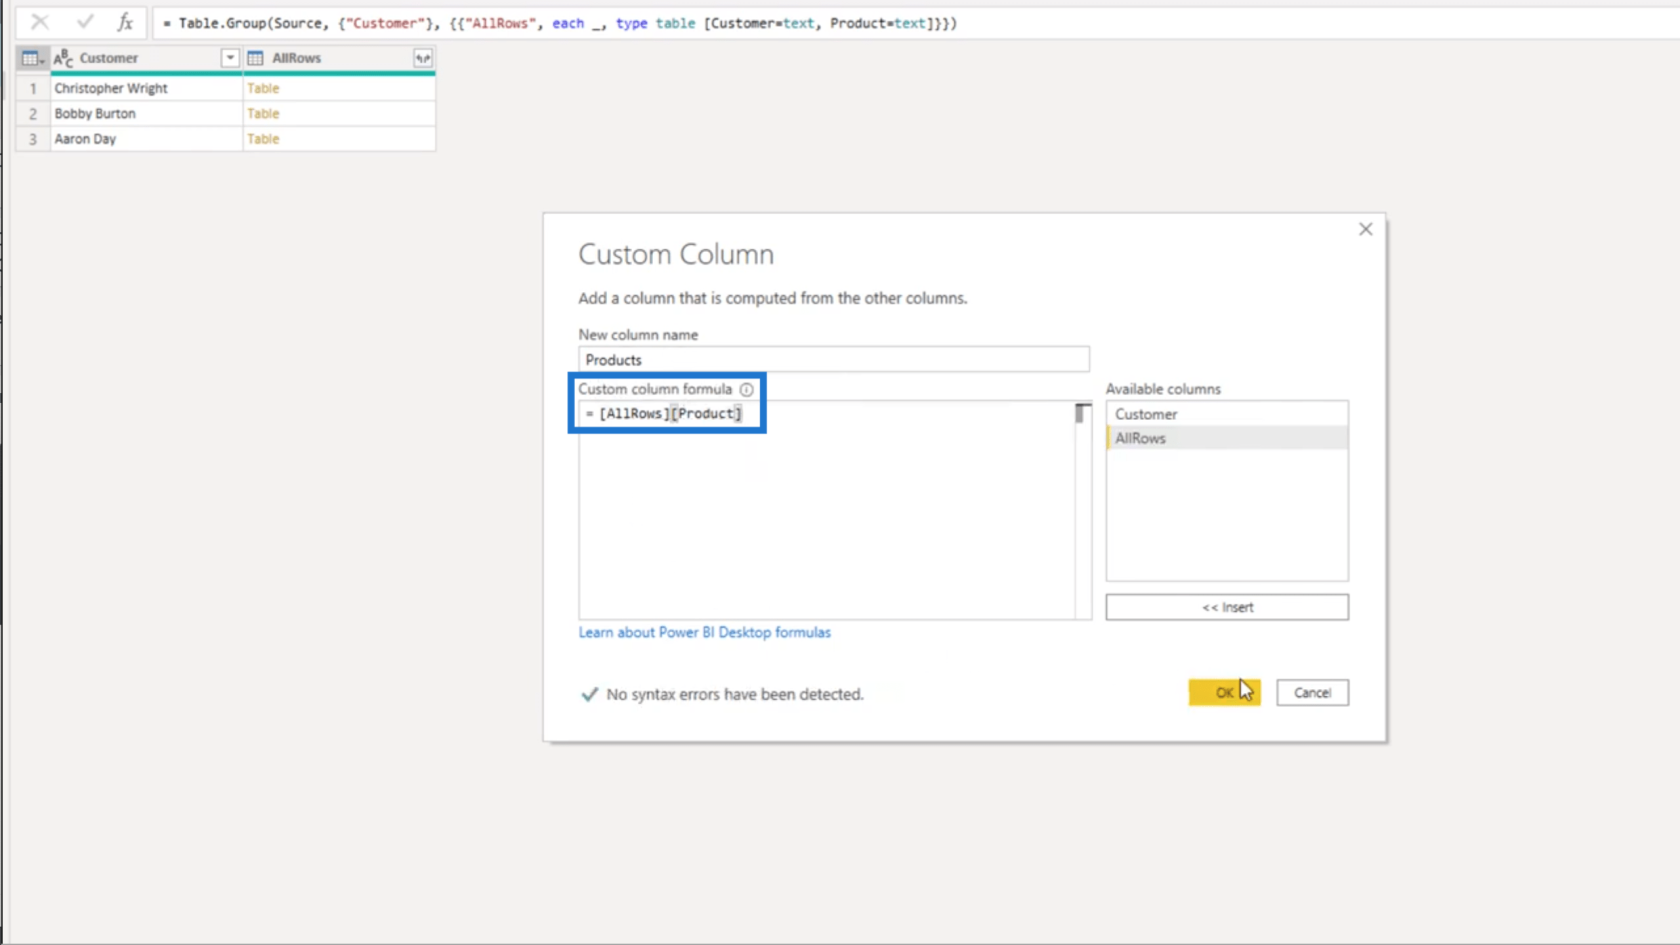Click the ABC text type icon on Customer column
Viewport: 1680px width, 945px height.
(63, 58)
